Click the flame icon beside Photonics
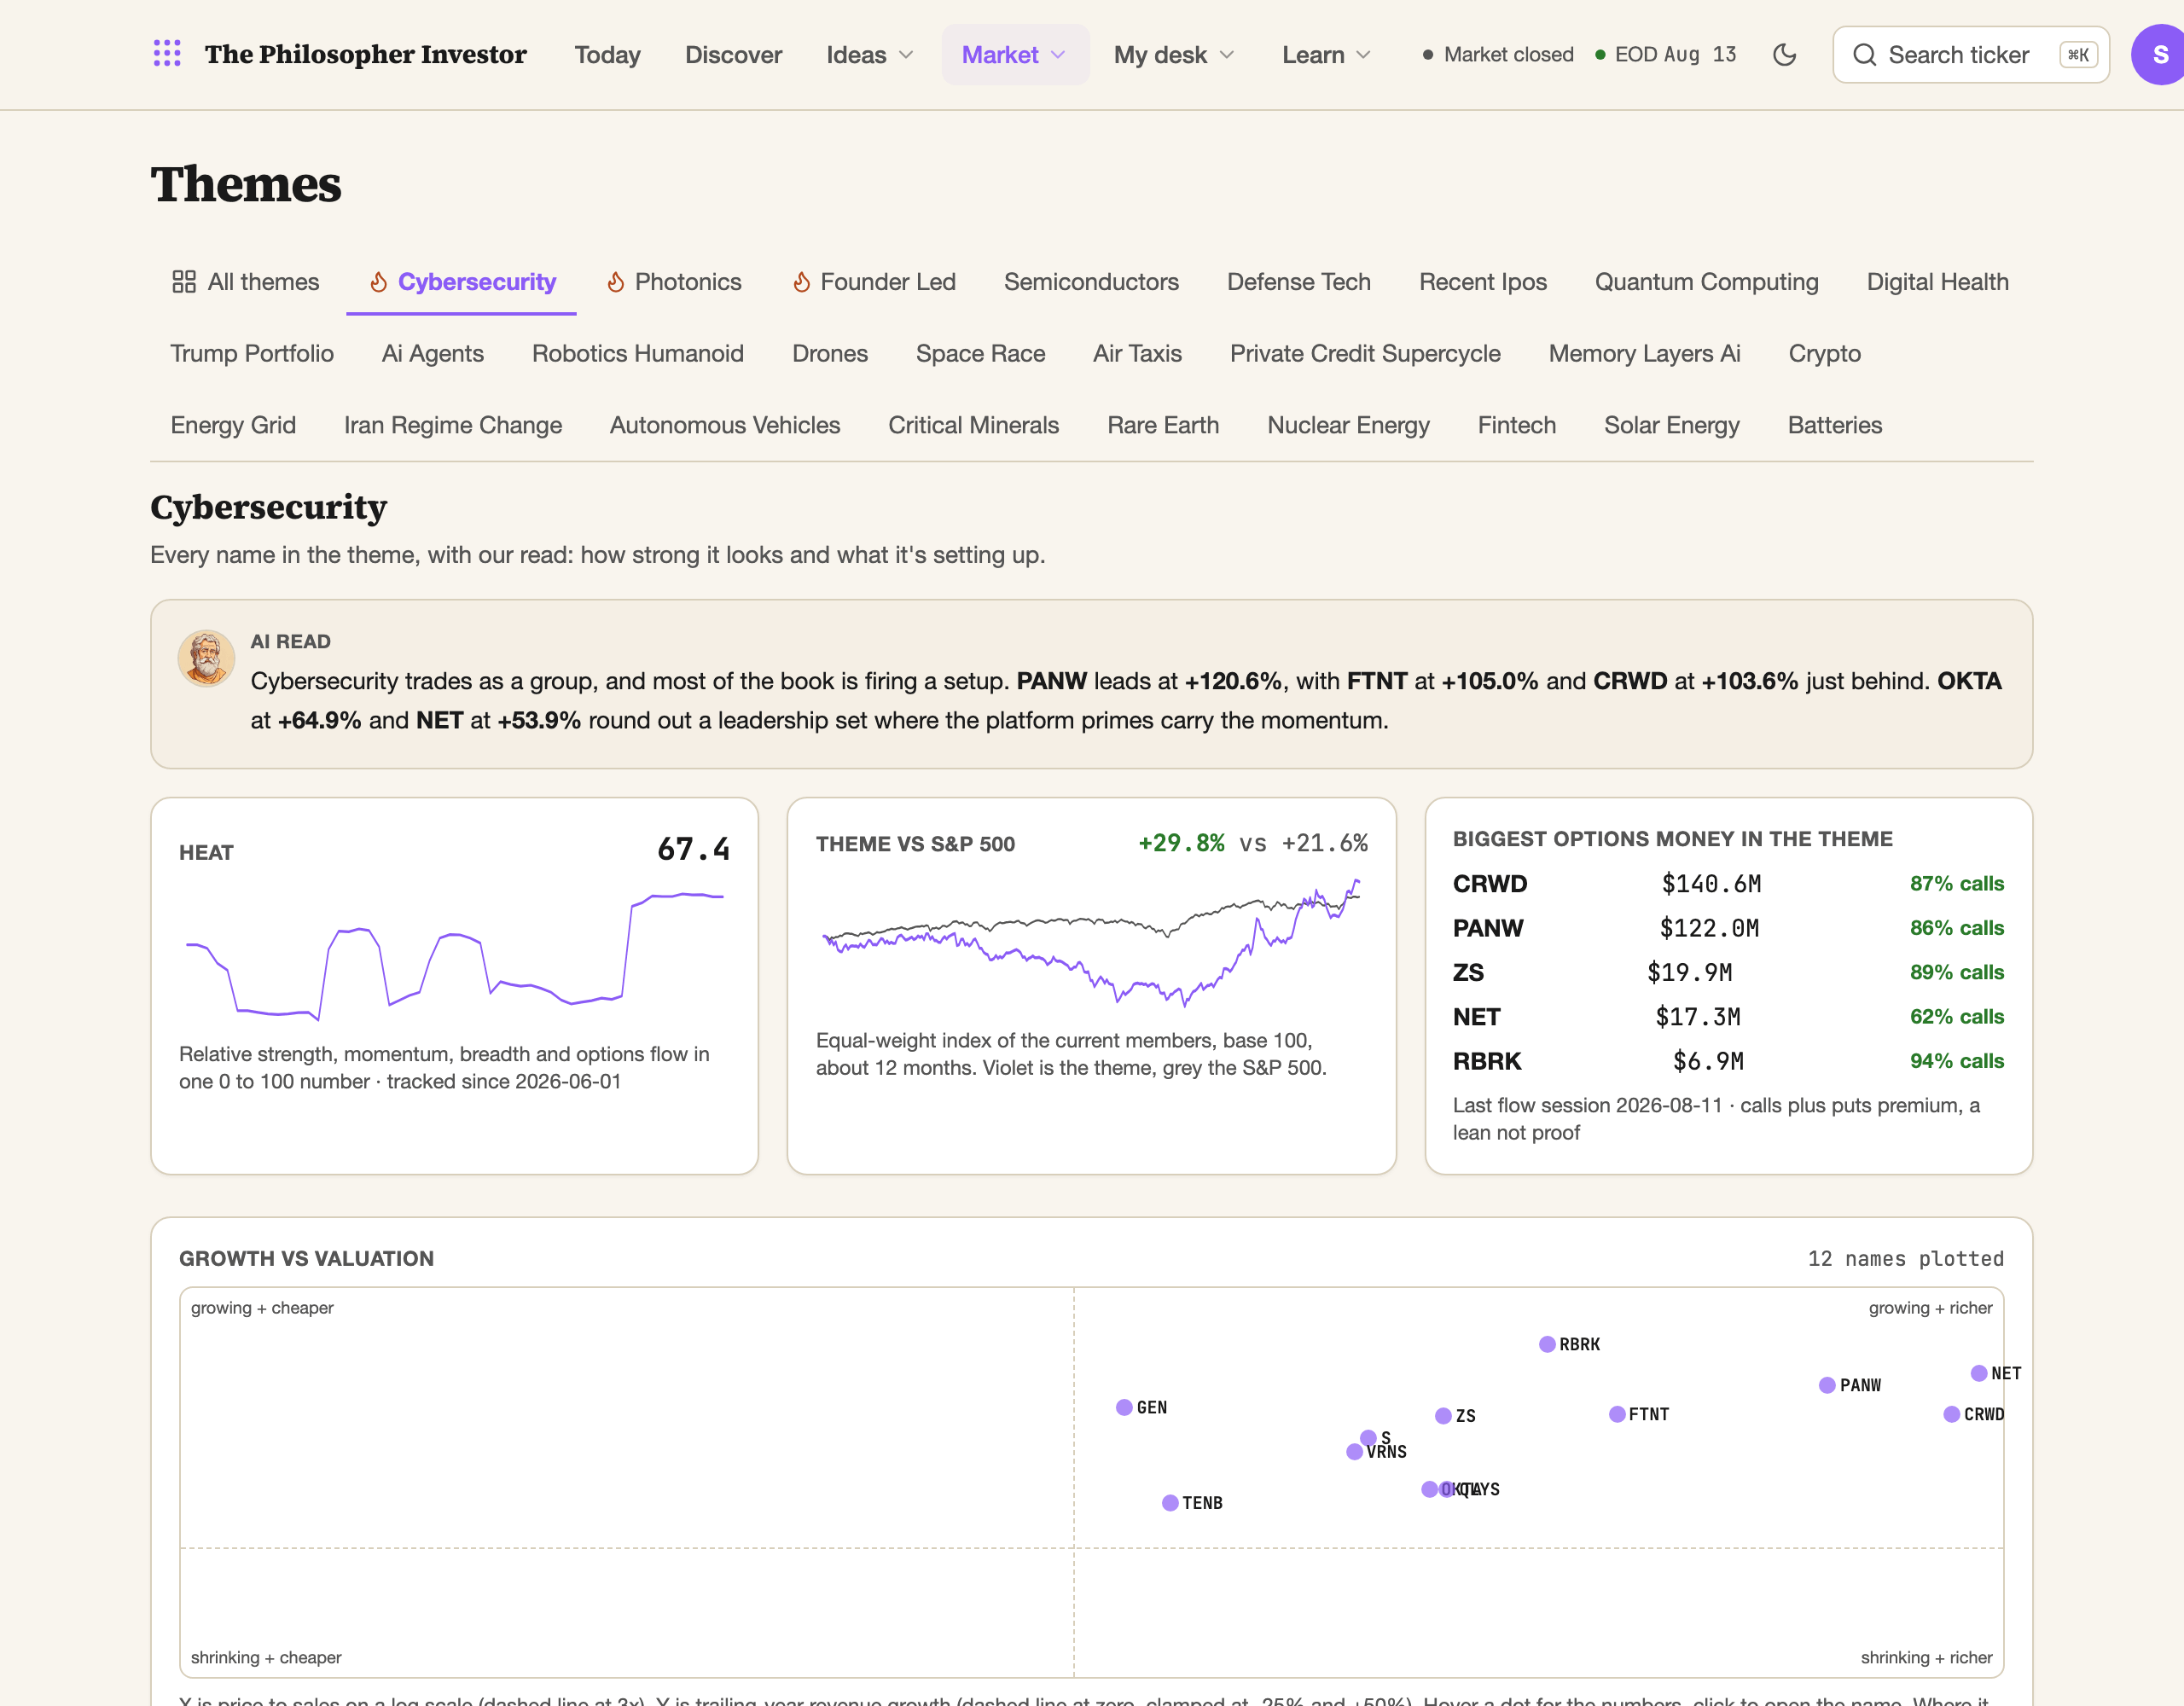Viewport: 2184px width, 1706px height. (x=616, y=282)
